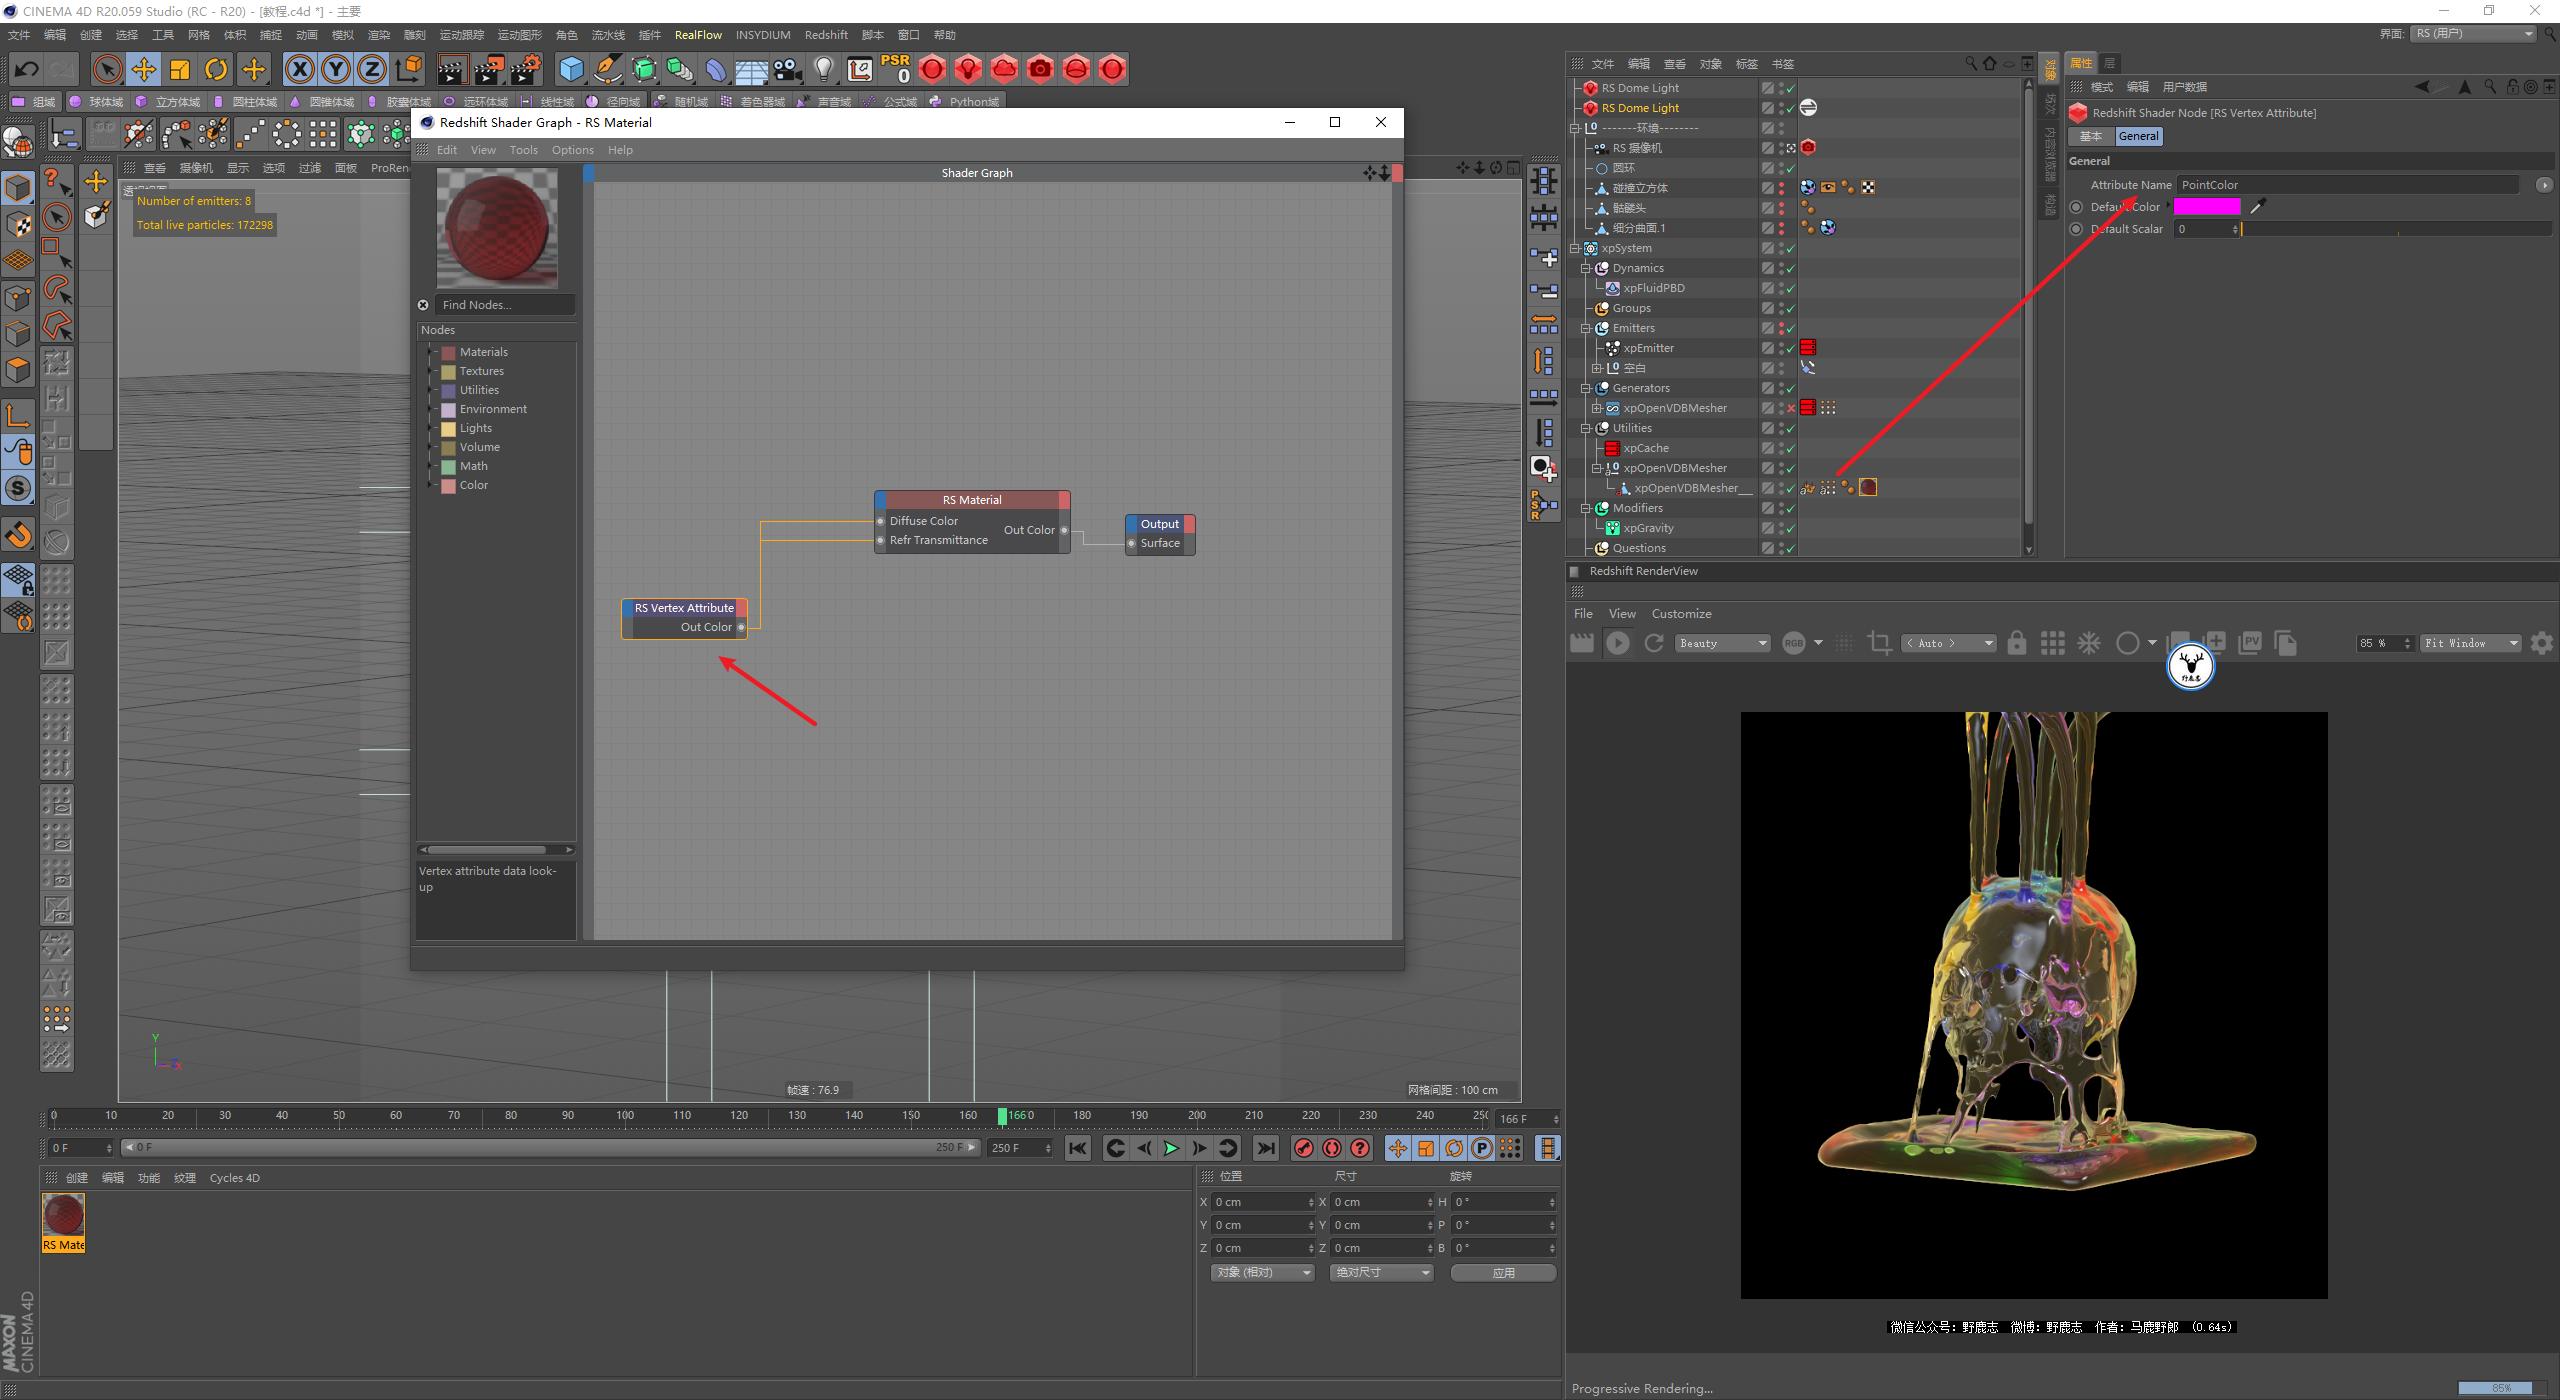Enable the disabled xpOpenVDBMesher generator checkmark

[x=1791, y=407]
